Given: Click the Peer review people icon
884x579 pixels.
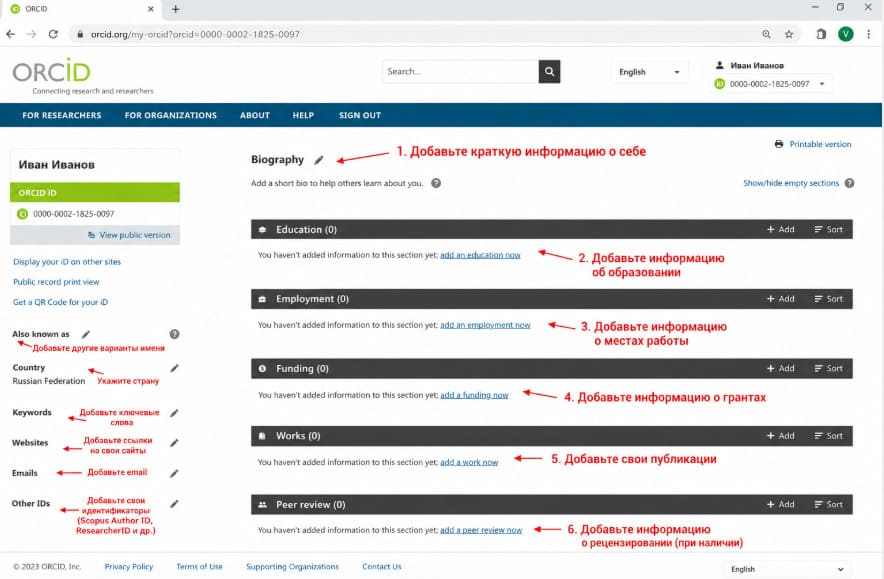Looking at the screenshot, I should pos(262,505).
